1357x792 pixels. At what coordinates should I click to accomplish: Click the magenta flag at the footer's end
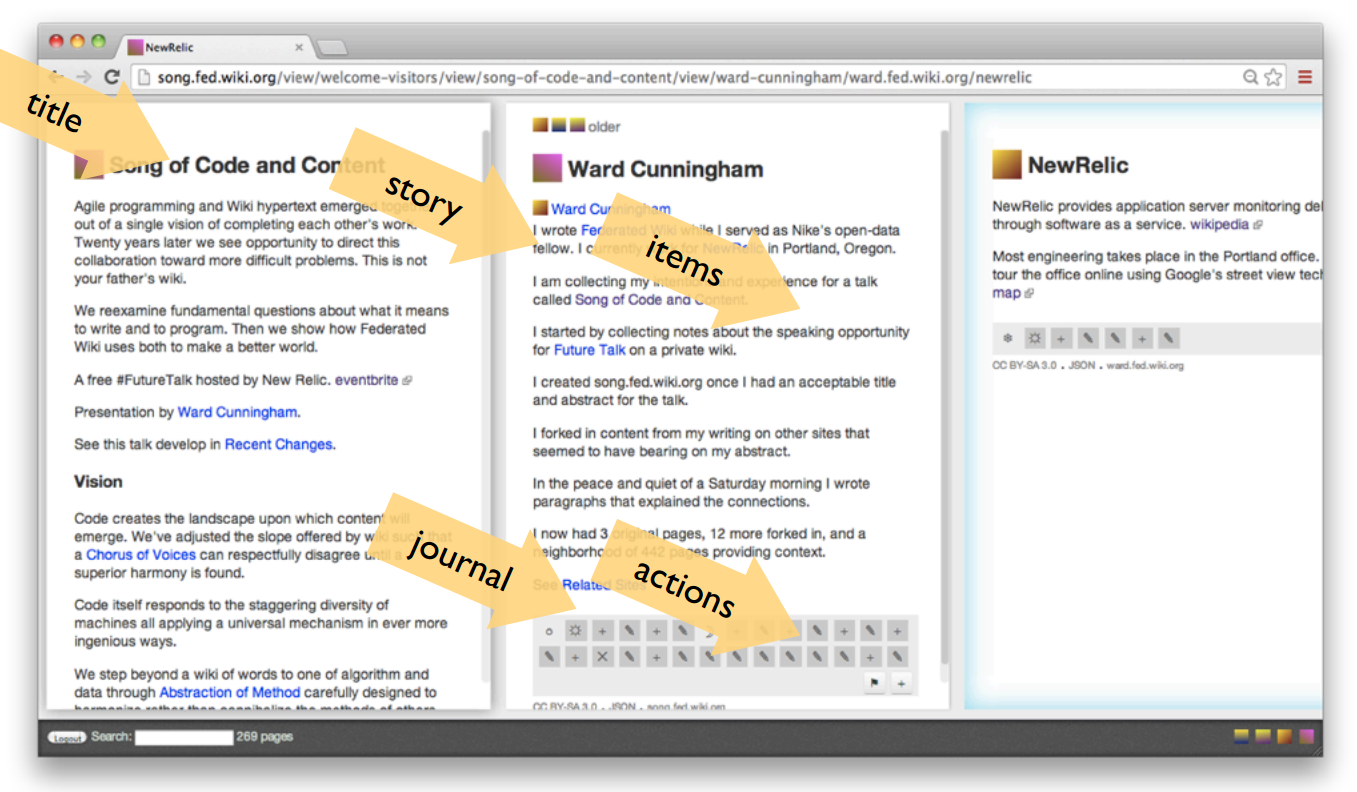[x=1306, y=737]
